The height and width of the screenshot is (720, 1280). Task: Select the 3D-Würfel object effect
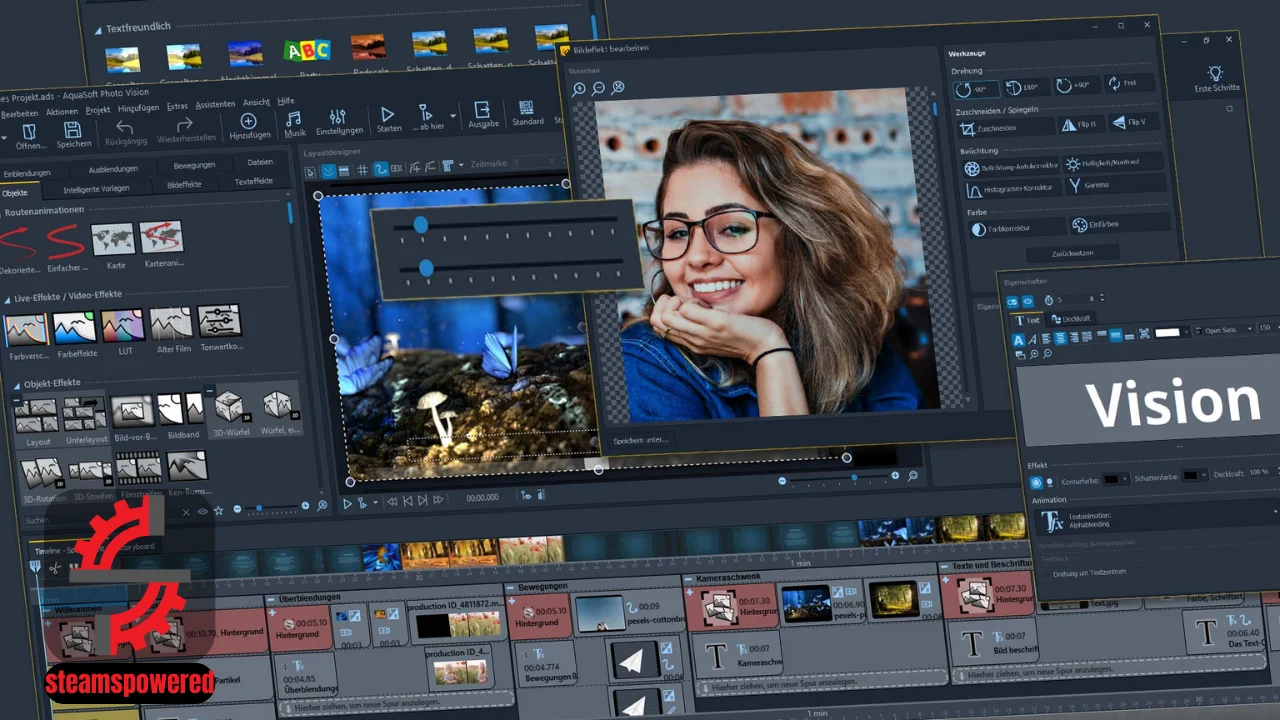[230, 406]
